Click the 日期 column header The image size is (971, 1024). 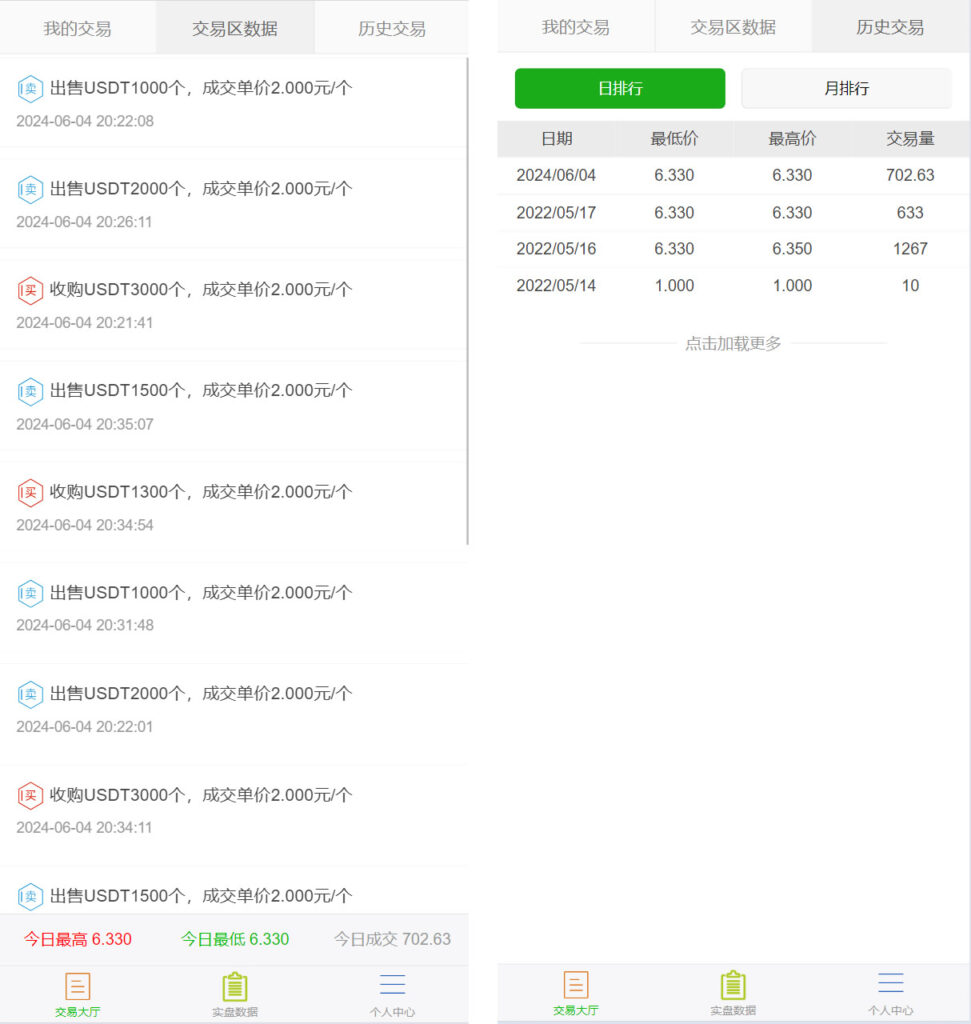(x=557, y=139)
